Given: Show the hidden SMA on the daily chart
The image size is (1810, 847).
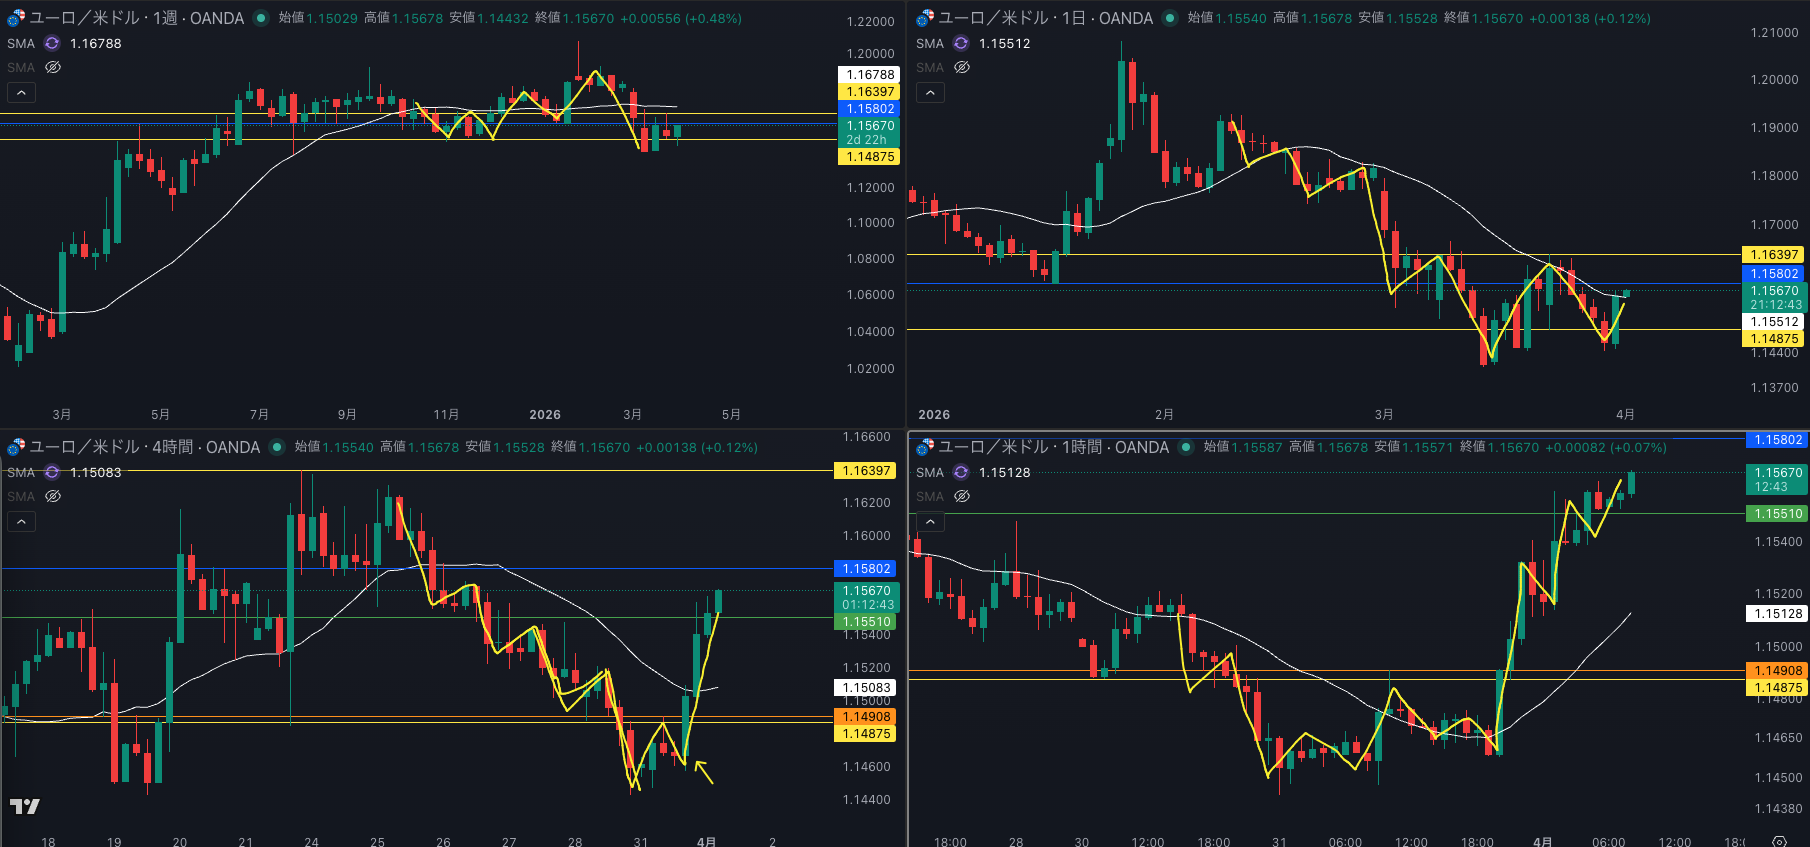Looking at the screenshot, I should pyautogui.click(x=962, y=67).
